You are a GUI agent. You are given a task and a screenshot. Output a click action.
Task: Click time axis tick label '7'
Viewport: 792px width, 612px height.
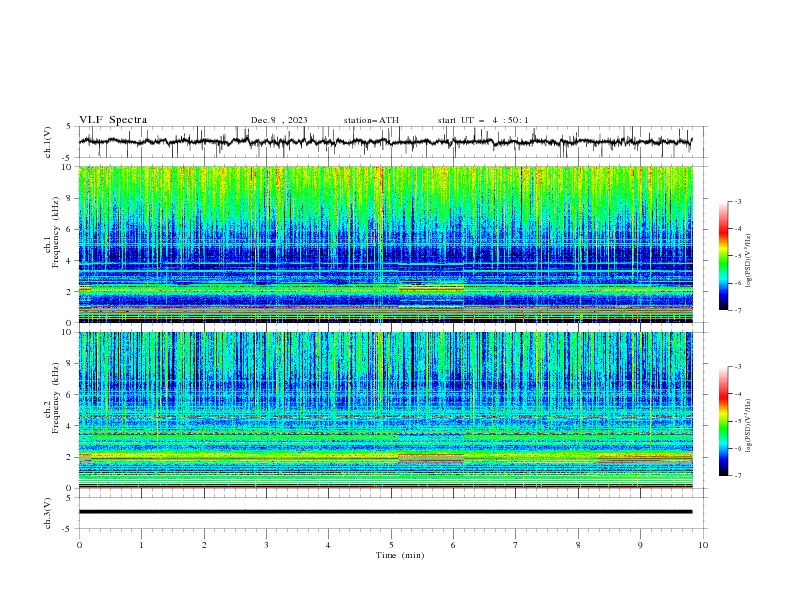516,545
